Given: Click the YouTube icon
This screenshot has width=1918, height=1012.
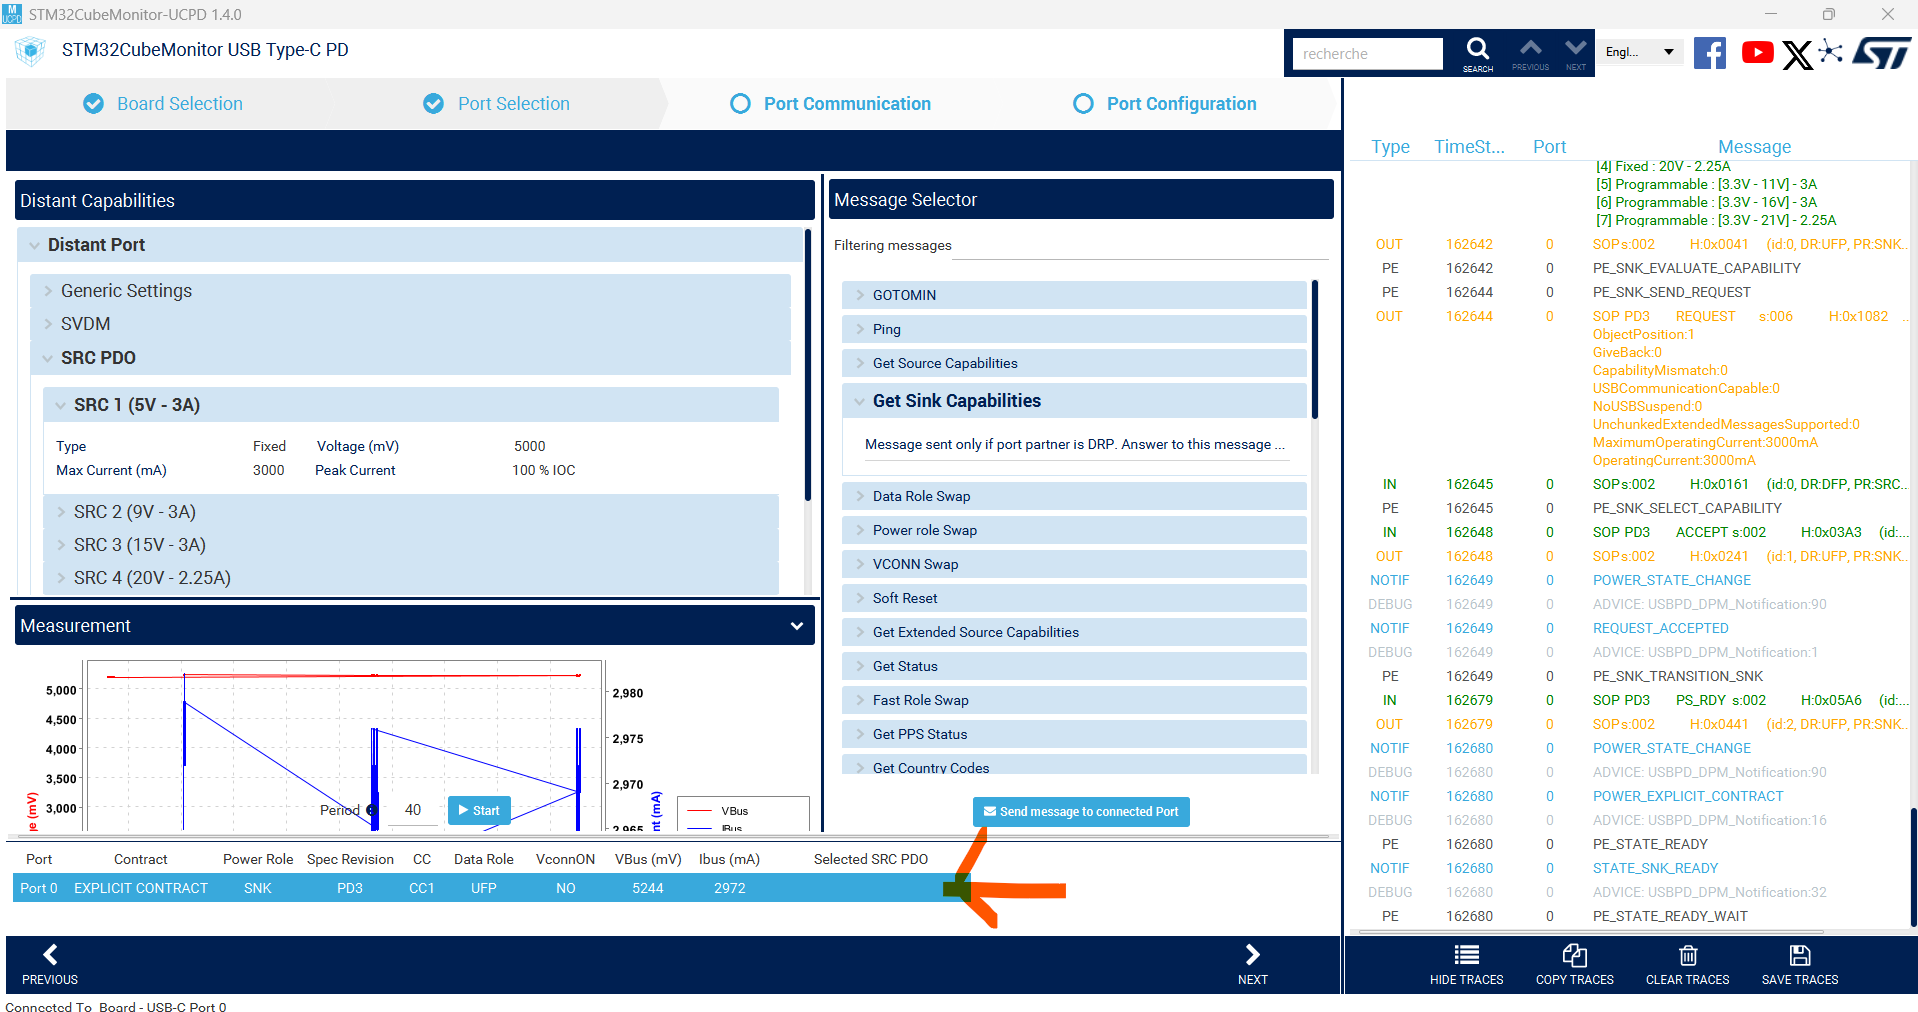Looking at the screenshot, I should (1757, 53).
